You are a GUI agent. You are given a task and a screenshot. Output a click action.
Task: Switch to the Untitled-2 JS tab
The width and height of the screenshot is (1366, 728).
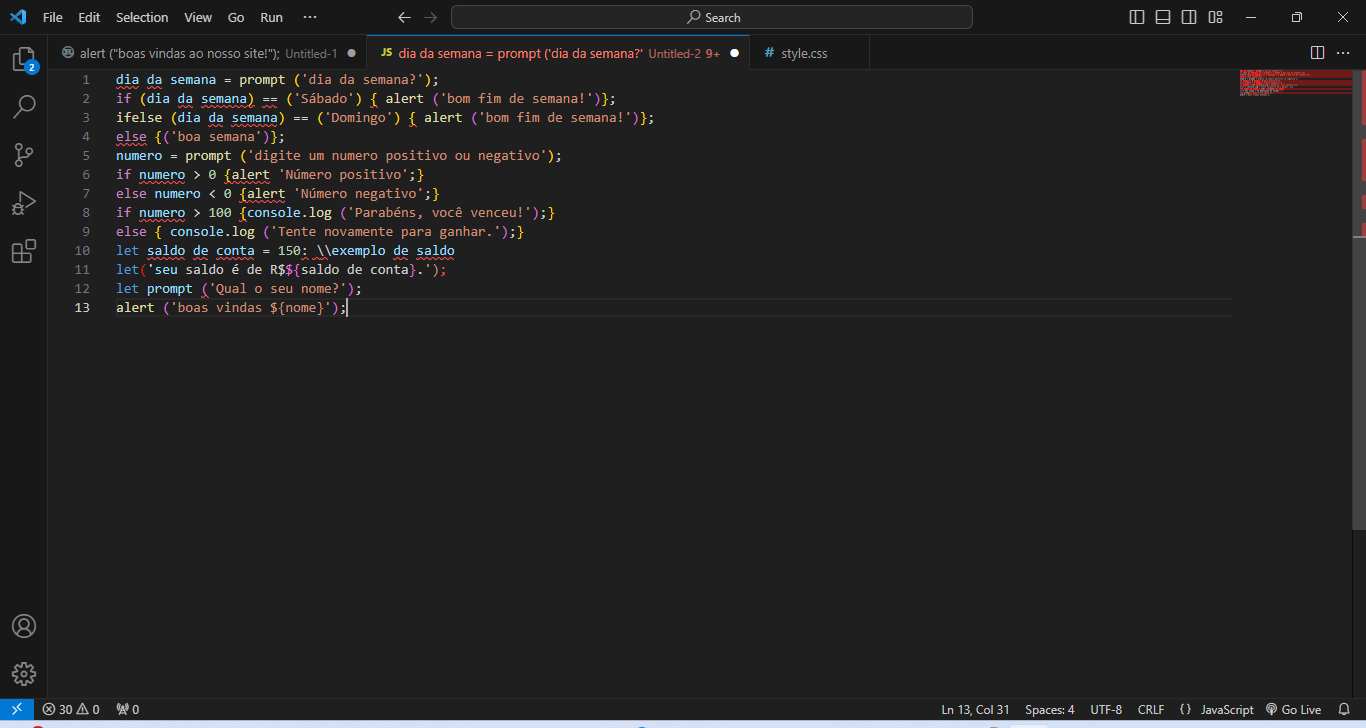click(x=558, y=53)
